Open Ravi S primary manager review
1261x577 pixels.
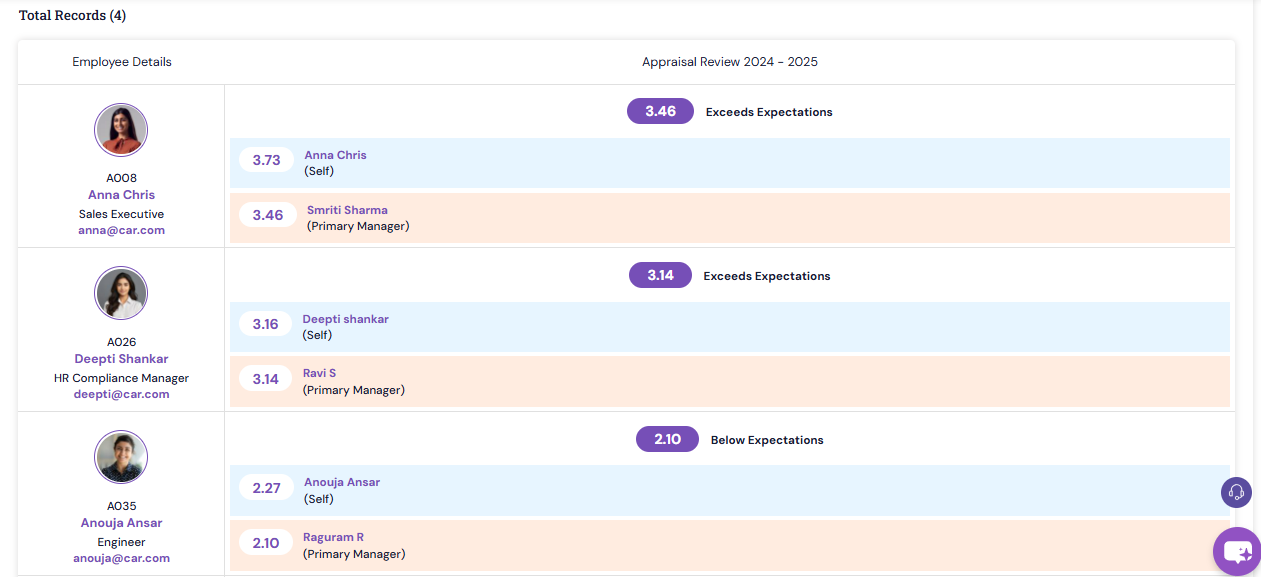319,373
